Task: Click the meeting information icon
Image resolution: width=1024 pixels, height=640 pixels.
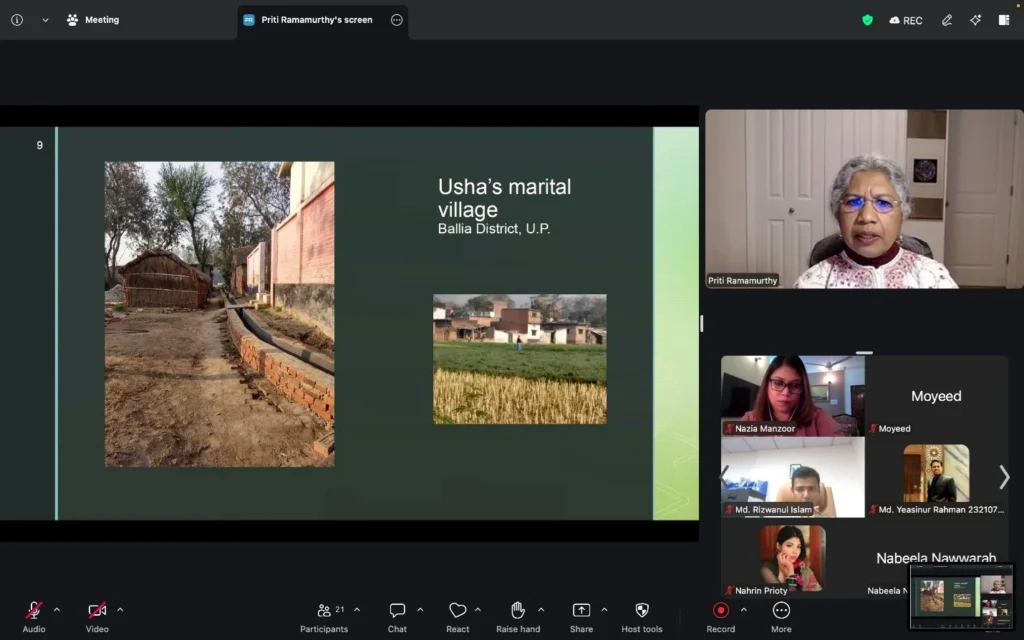Action: (16, 19)
